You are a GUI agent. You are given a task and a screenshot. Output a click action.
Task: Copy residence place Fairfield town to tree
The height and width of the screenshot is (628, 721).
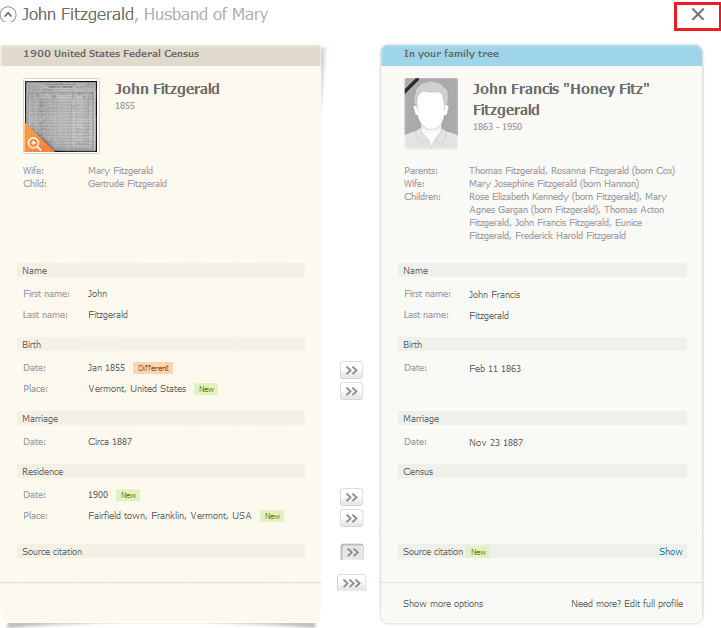point(351,518)
